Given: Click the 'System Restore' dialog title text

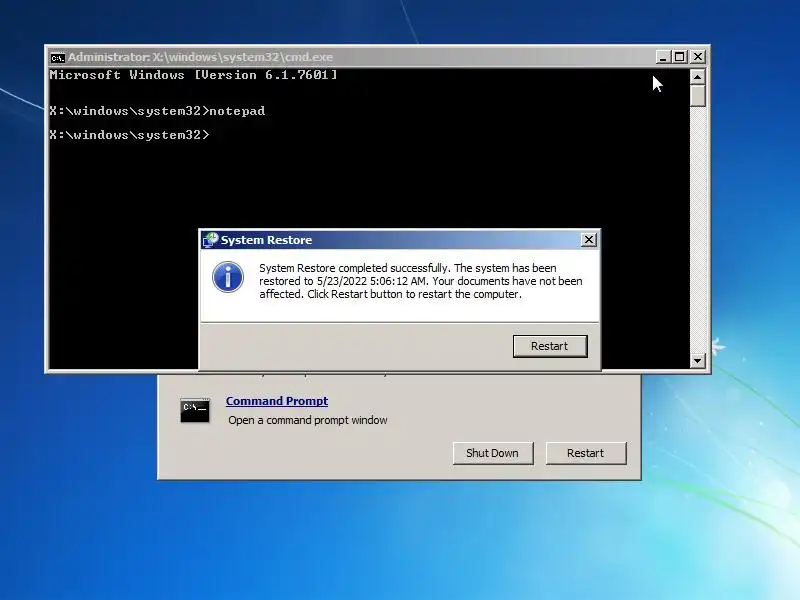Looking at the screenshot, I should click(x=266, y=240).
